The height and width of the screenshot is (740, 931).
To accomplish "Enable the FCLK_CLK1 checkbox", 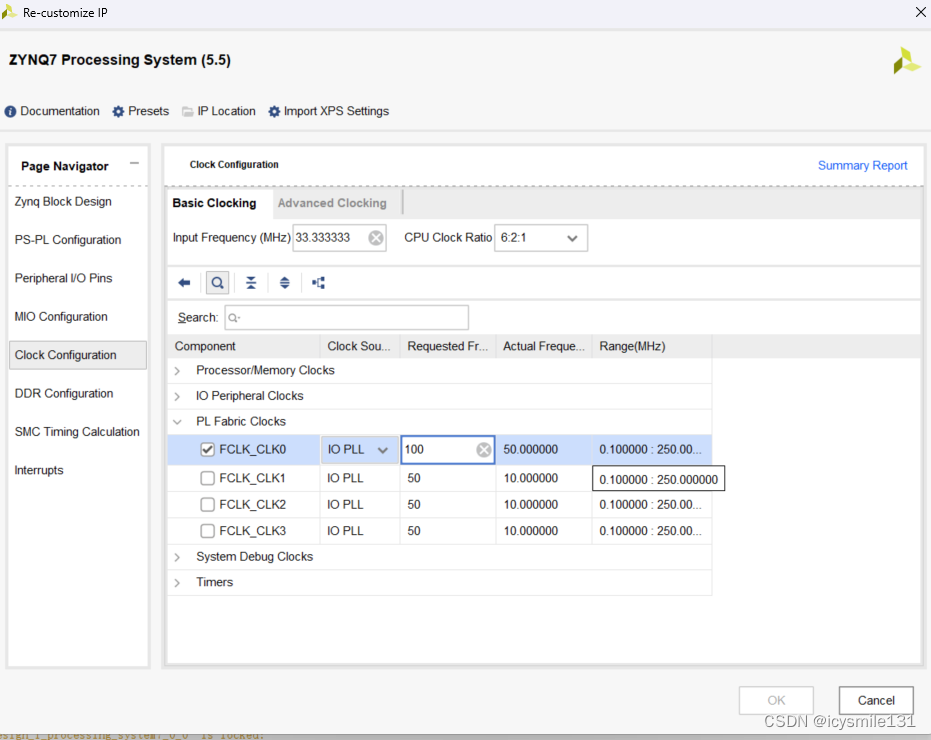I will (207, 478).
